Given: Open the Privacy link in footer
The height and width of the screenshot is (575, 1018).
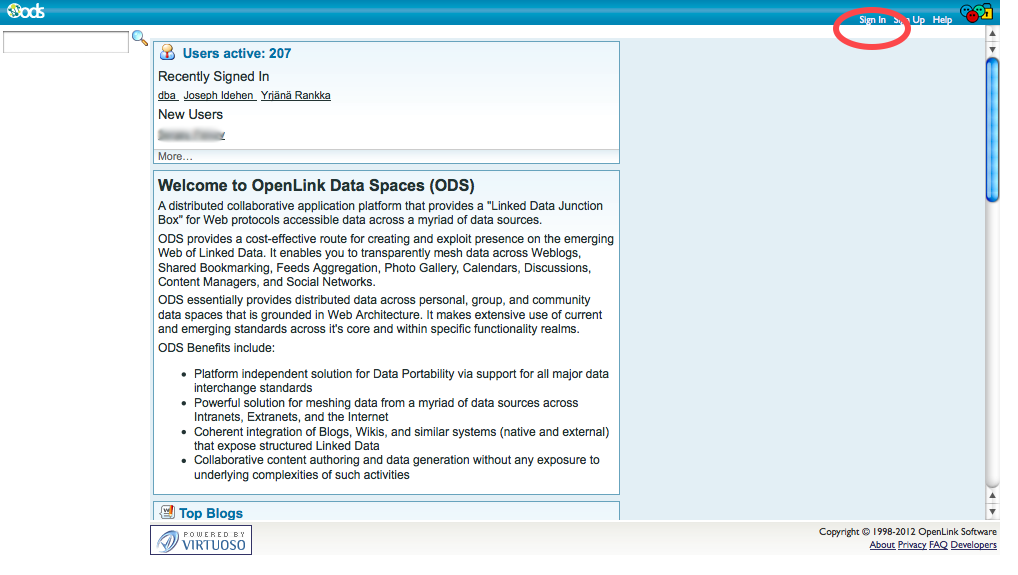Looking at the screenshot, I should pyautogui.click(x=911, y=545).
